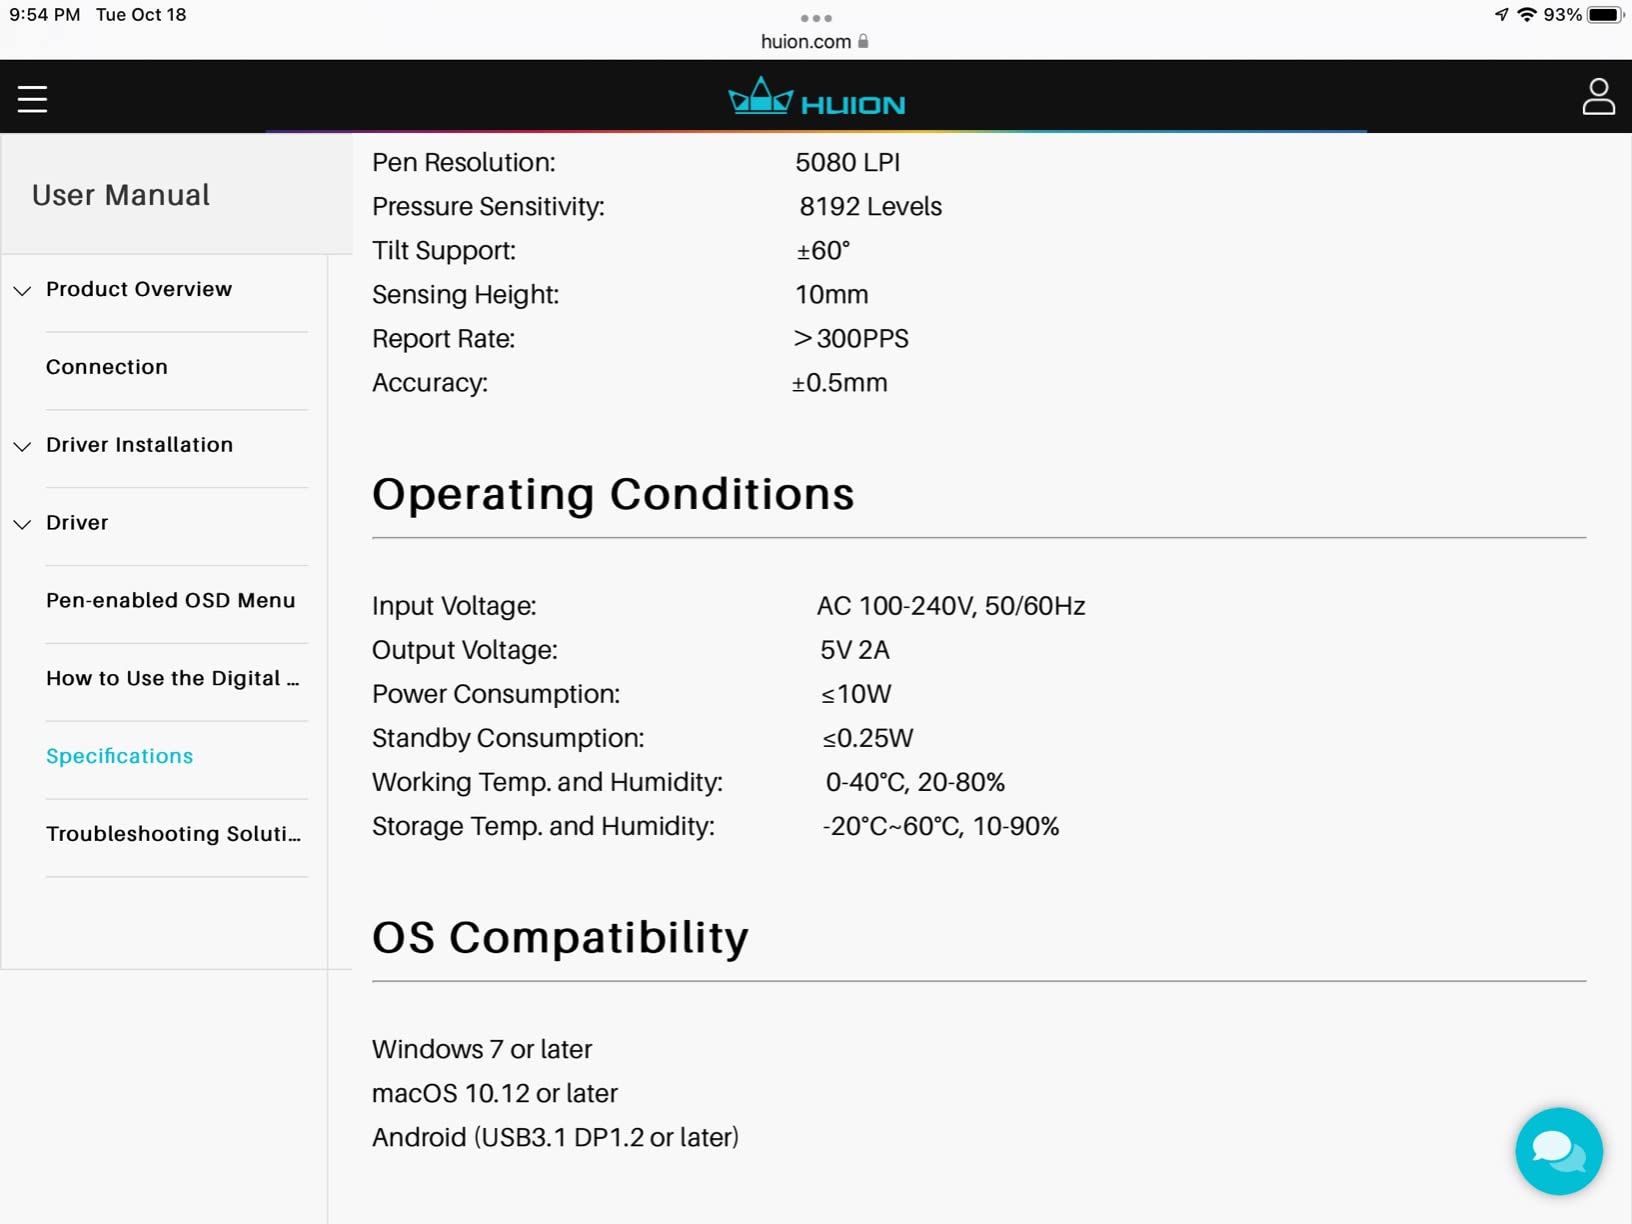Click the User Manual heading

(121, 195)
